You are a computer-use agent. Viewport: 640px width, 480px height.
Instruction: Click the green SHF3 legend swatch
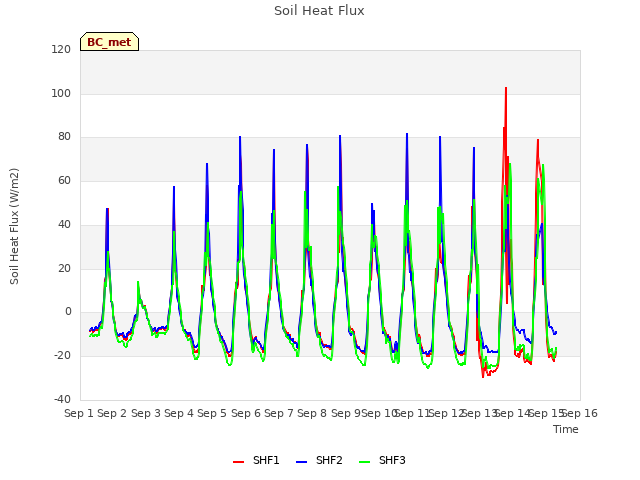pos(364,462)
